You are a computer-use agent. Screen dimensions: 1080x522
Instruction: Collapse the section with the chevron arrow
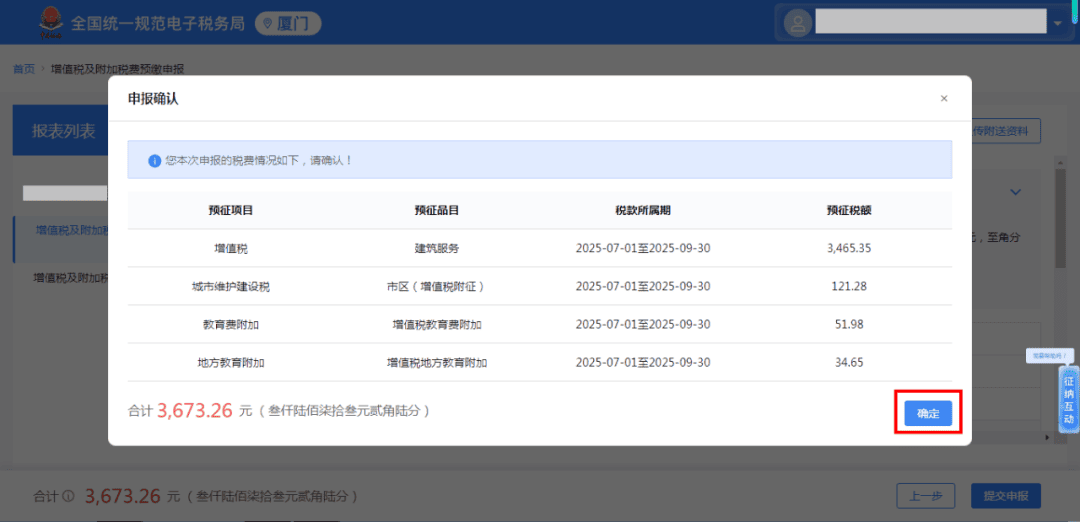click(x=1015, y=192)
